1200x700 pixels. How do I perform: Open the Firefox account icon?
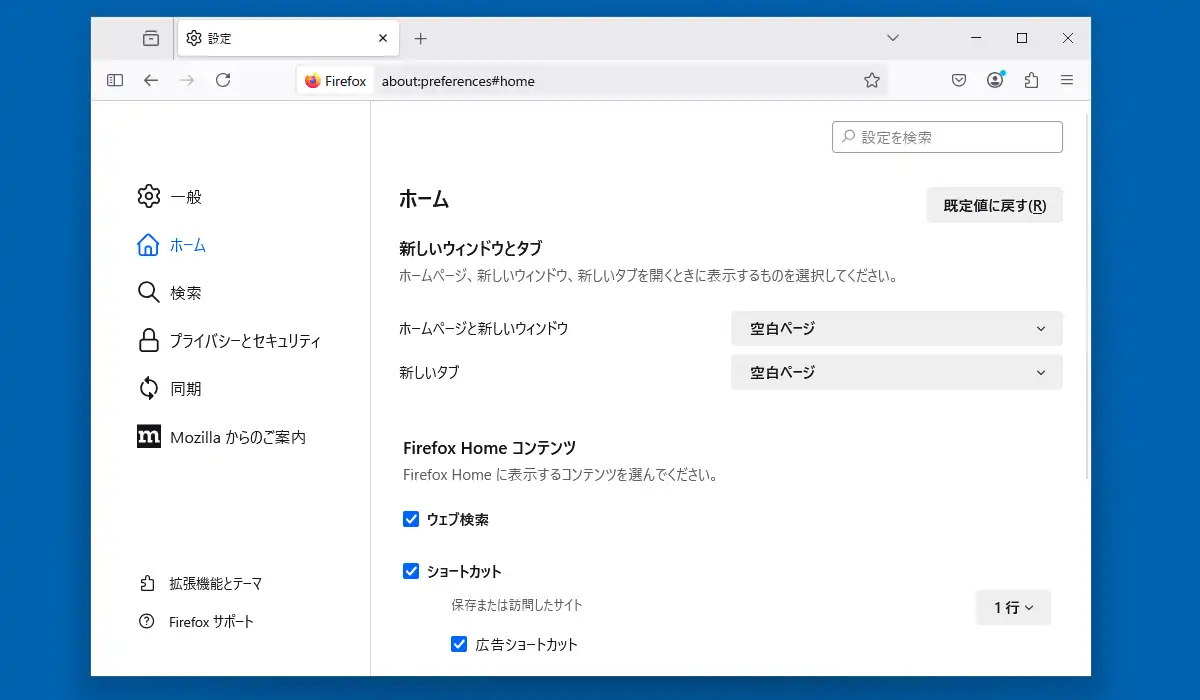[x=995, y=81]
